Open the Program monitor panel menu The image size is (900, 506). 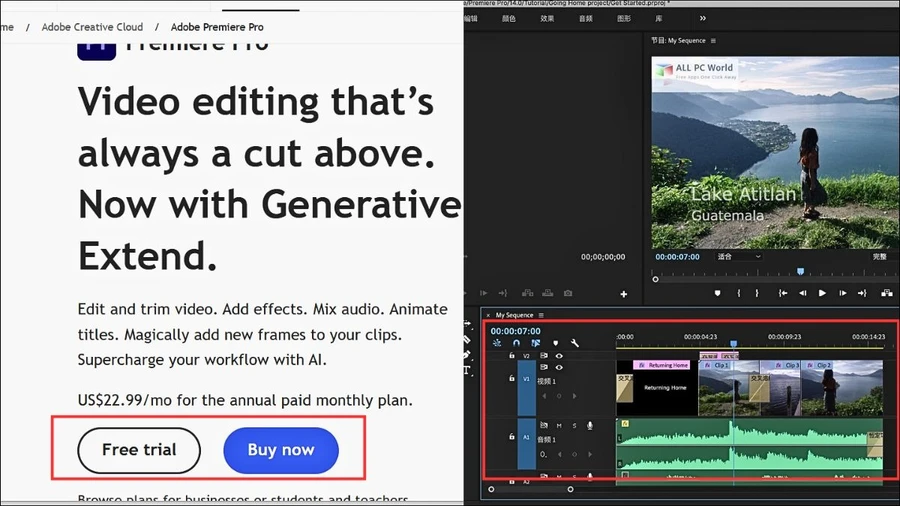[713, 41]
